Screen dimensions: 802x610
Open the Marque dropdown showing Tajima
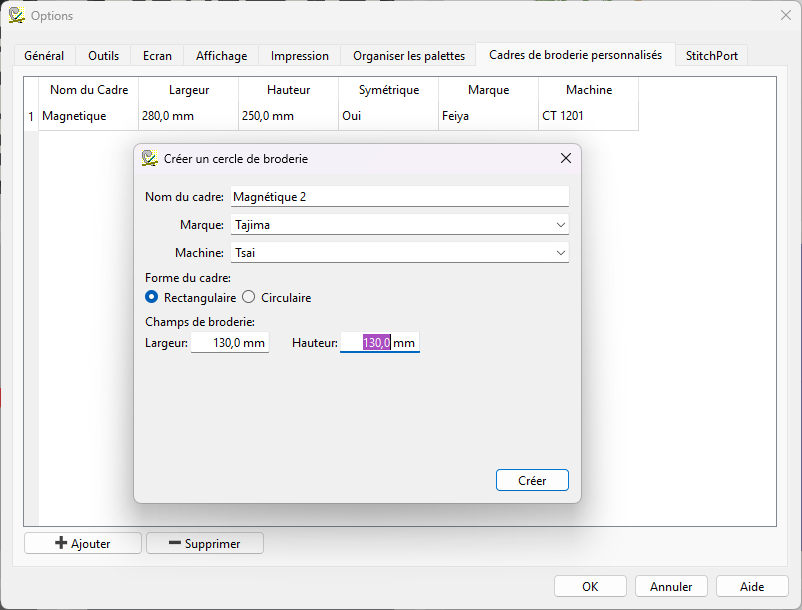click(x=400, y=225)
